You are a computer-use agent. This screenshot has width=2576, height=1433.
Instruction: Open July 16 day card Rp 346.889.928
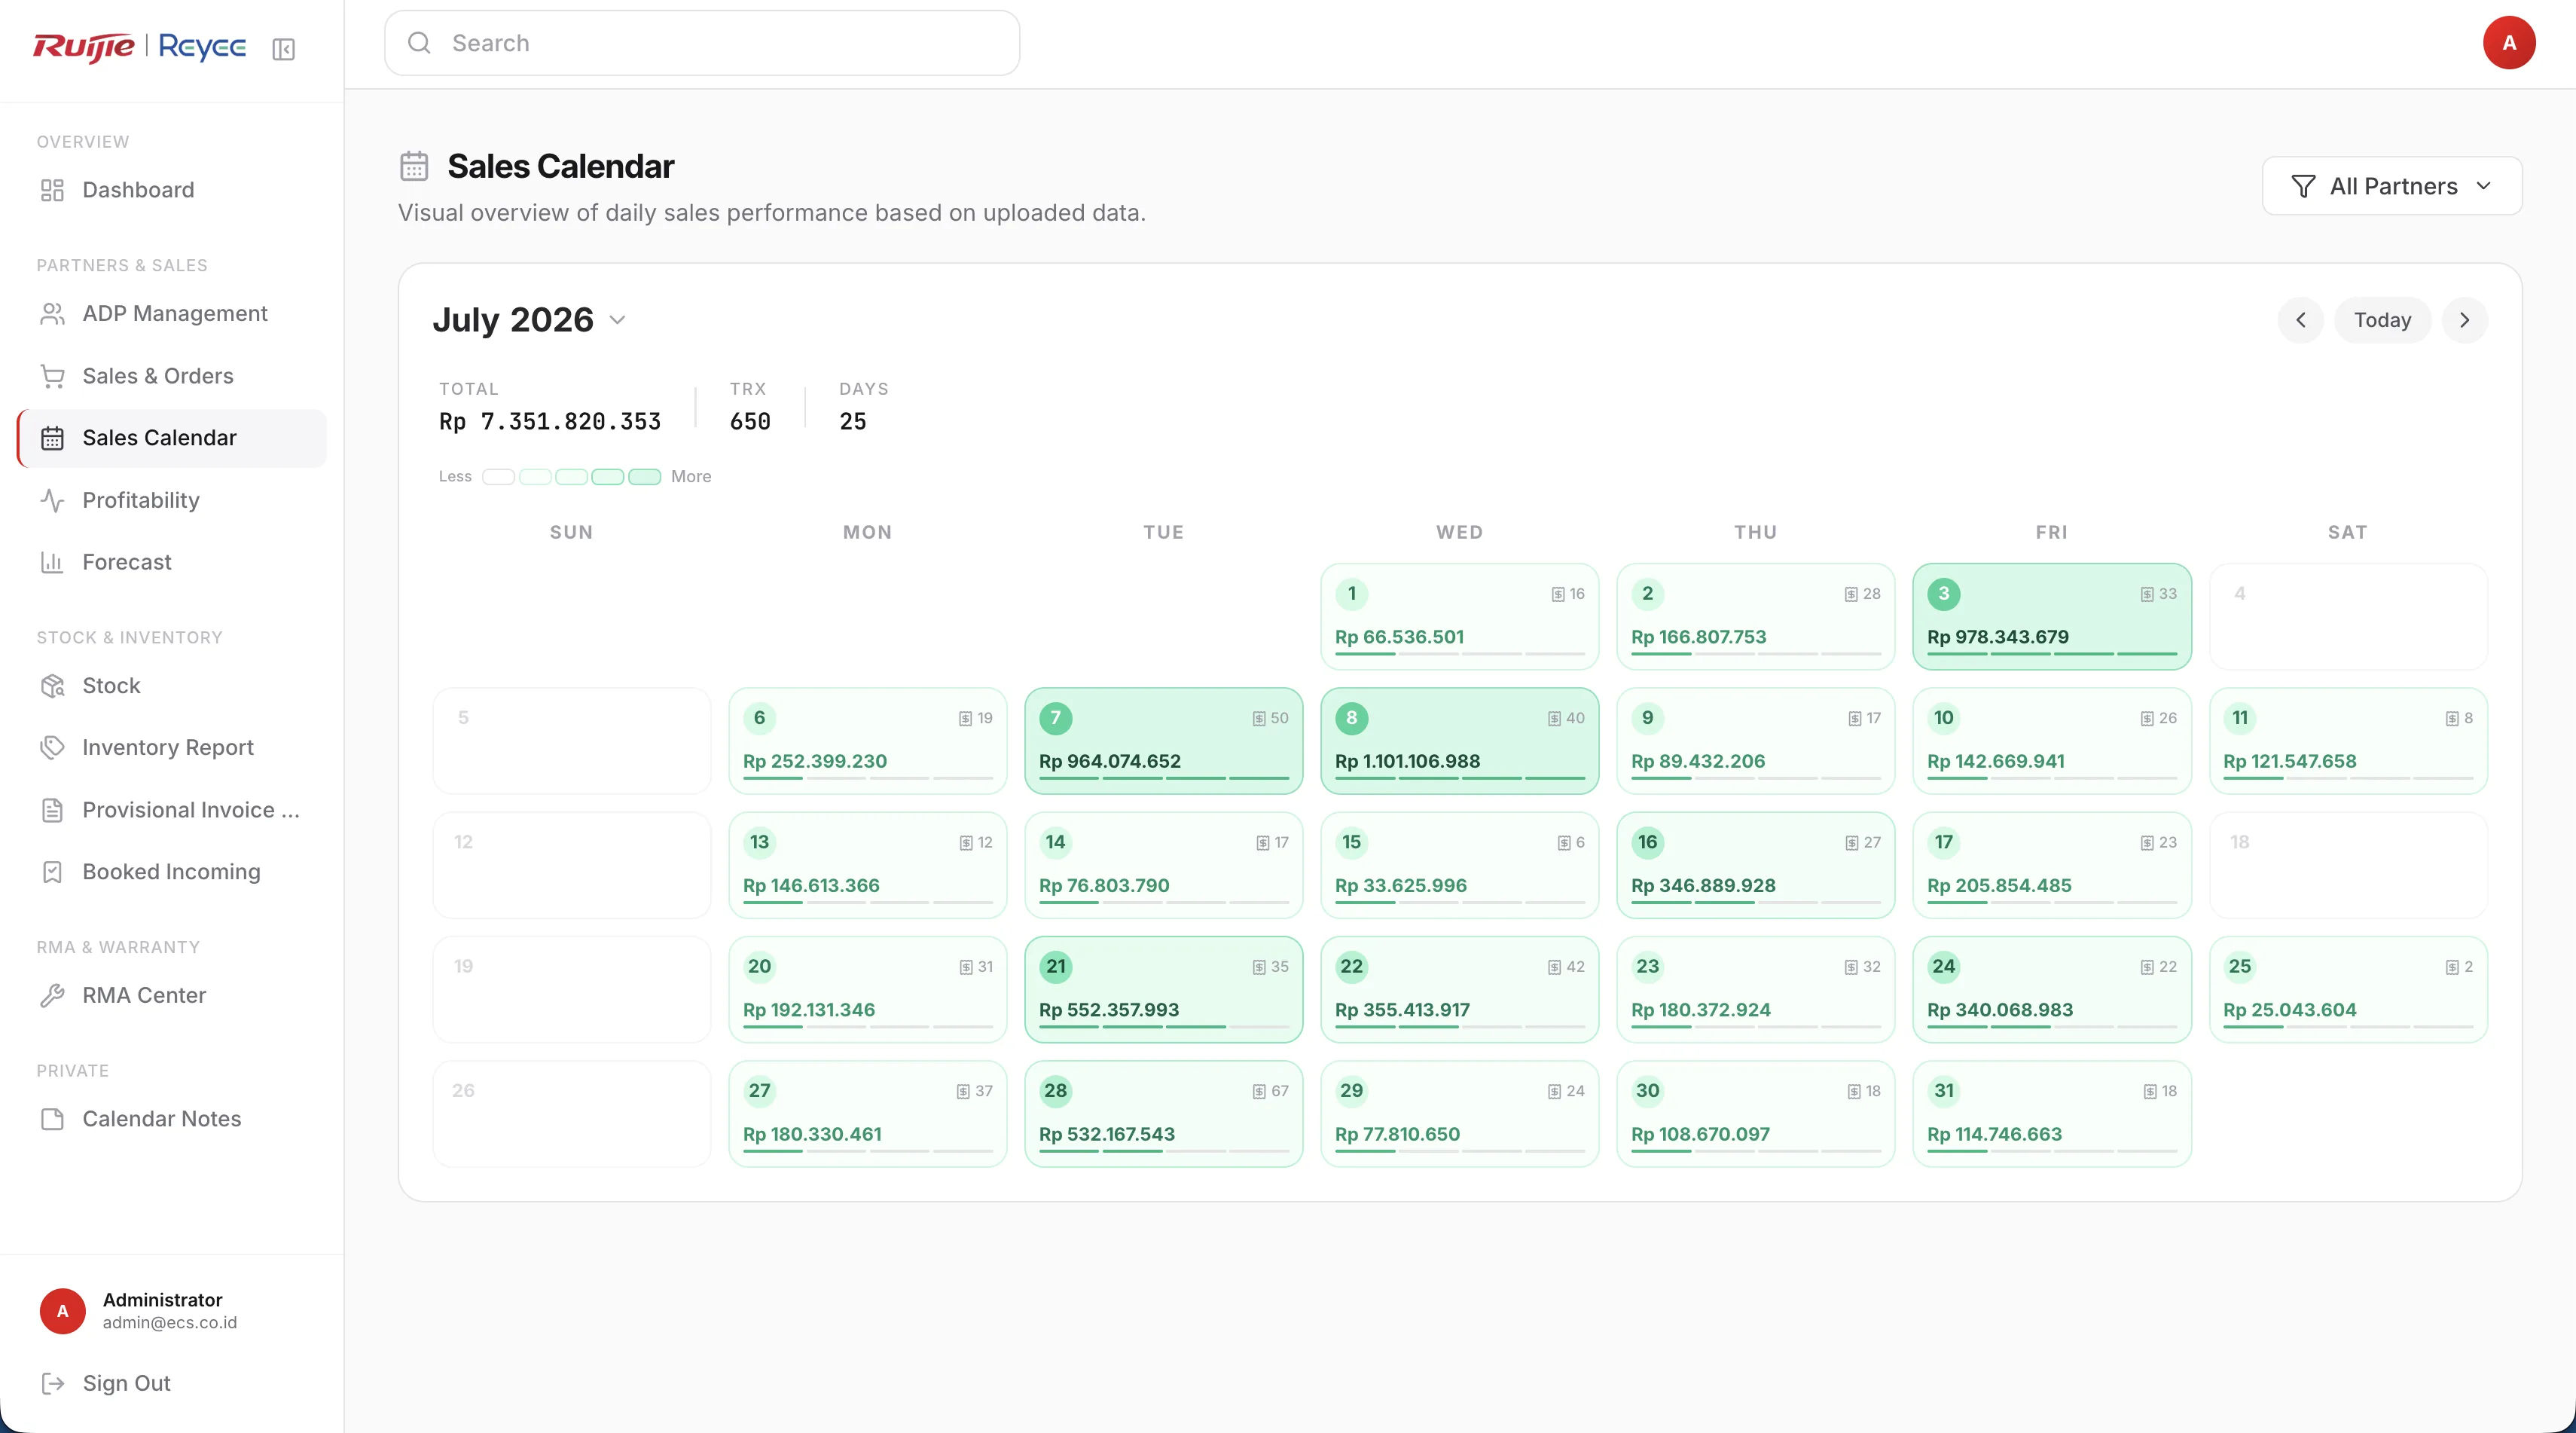[x=1755, y=865]
